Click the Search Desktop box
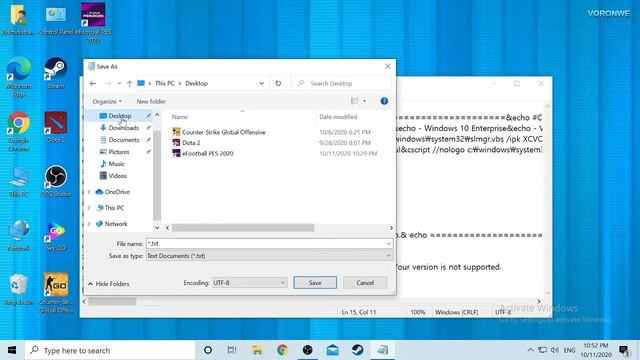Image resolution: width=640 pixels, height=360 pixels. tap(341, 83)
